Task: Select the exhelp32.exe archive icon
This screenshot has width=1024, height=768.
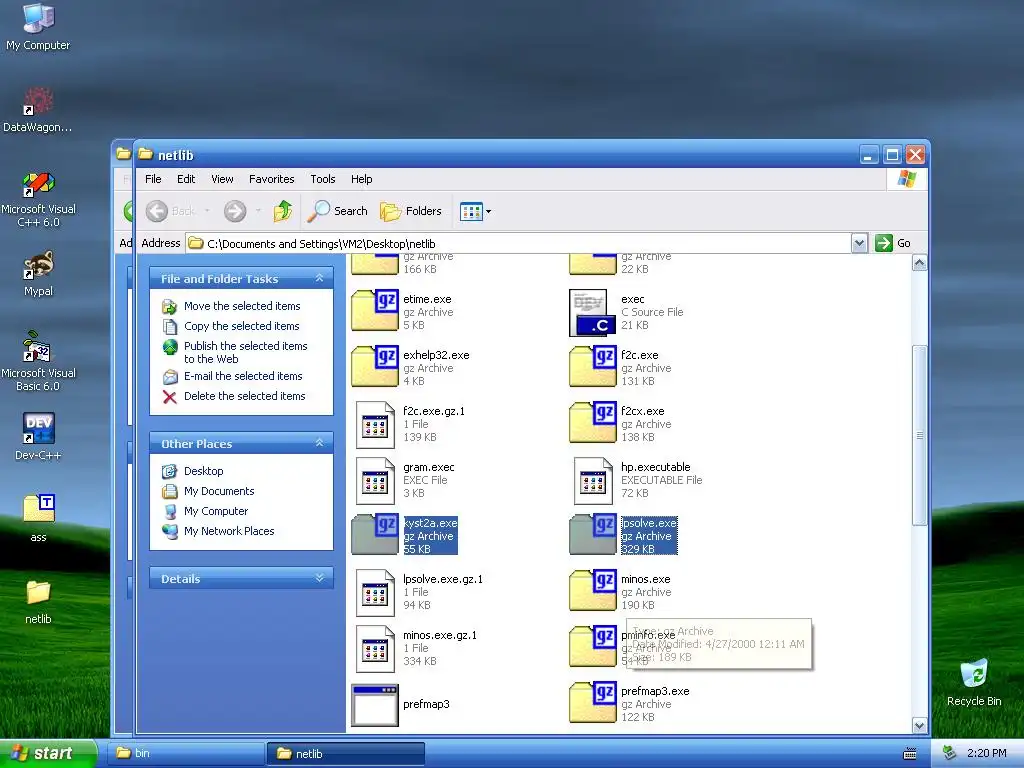Action: 375,366
